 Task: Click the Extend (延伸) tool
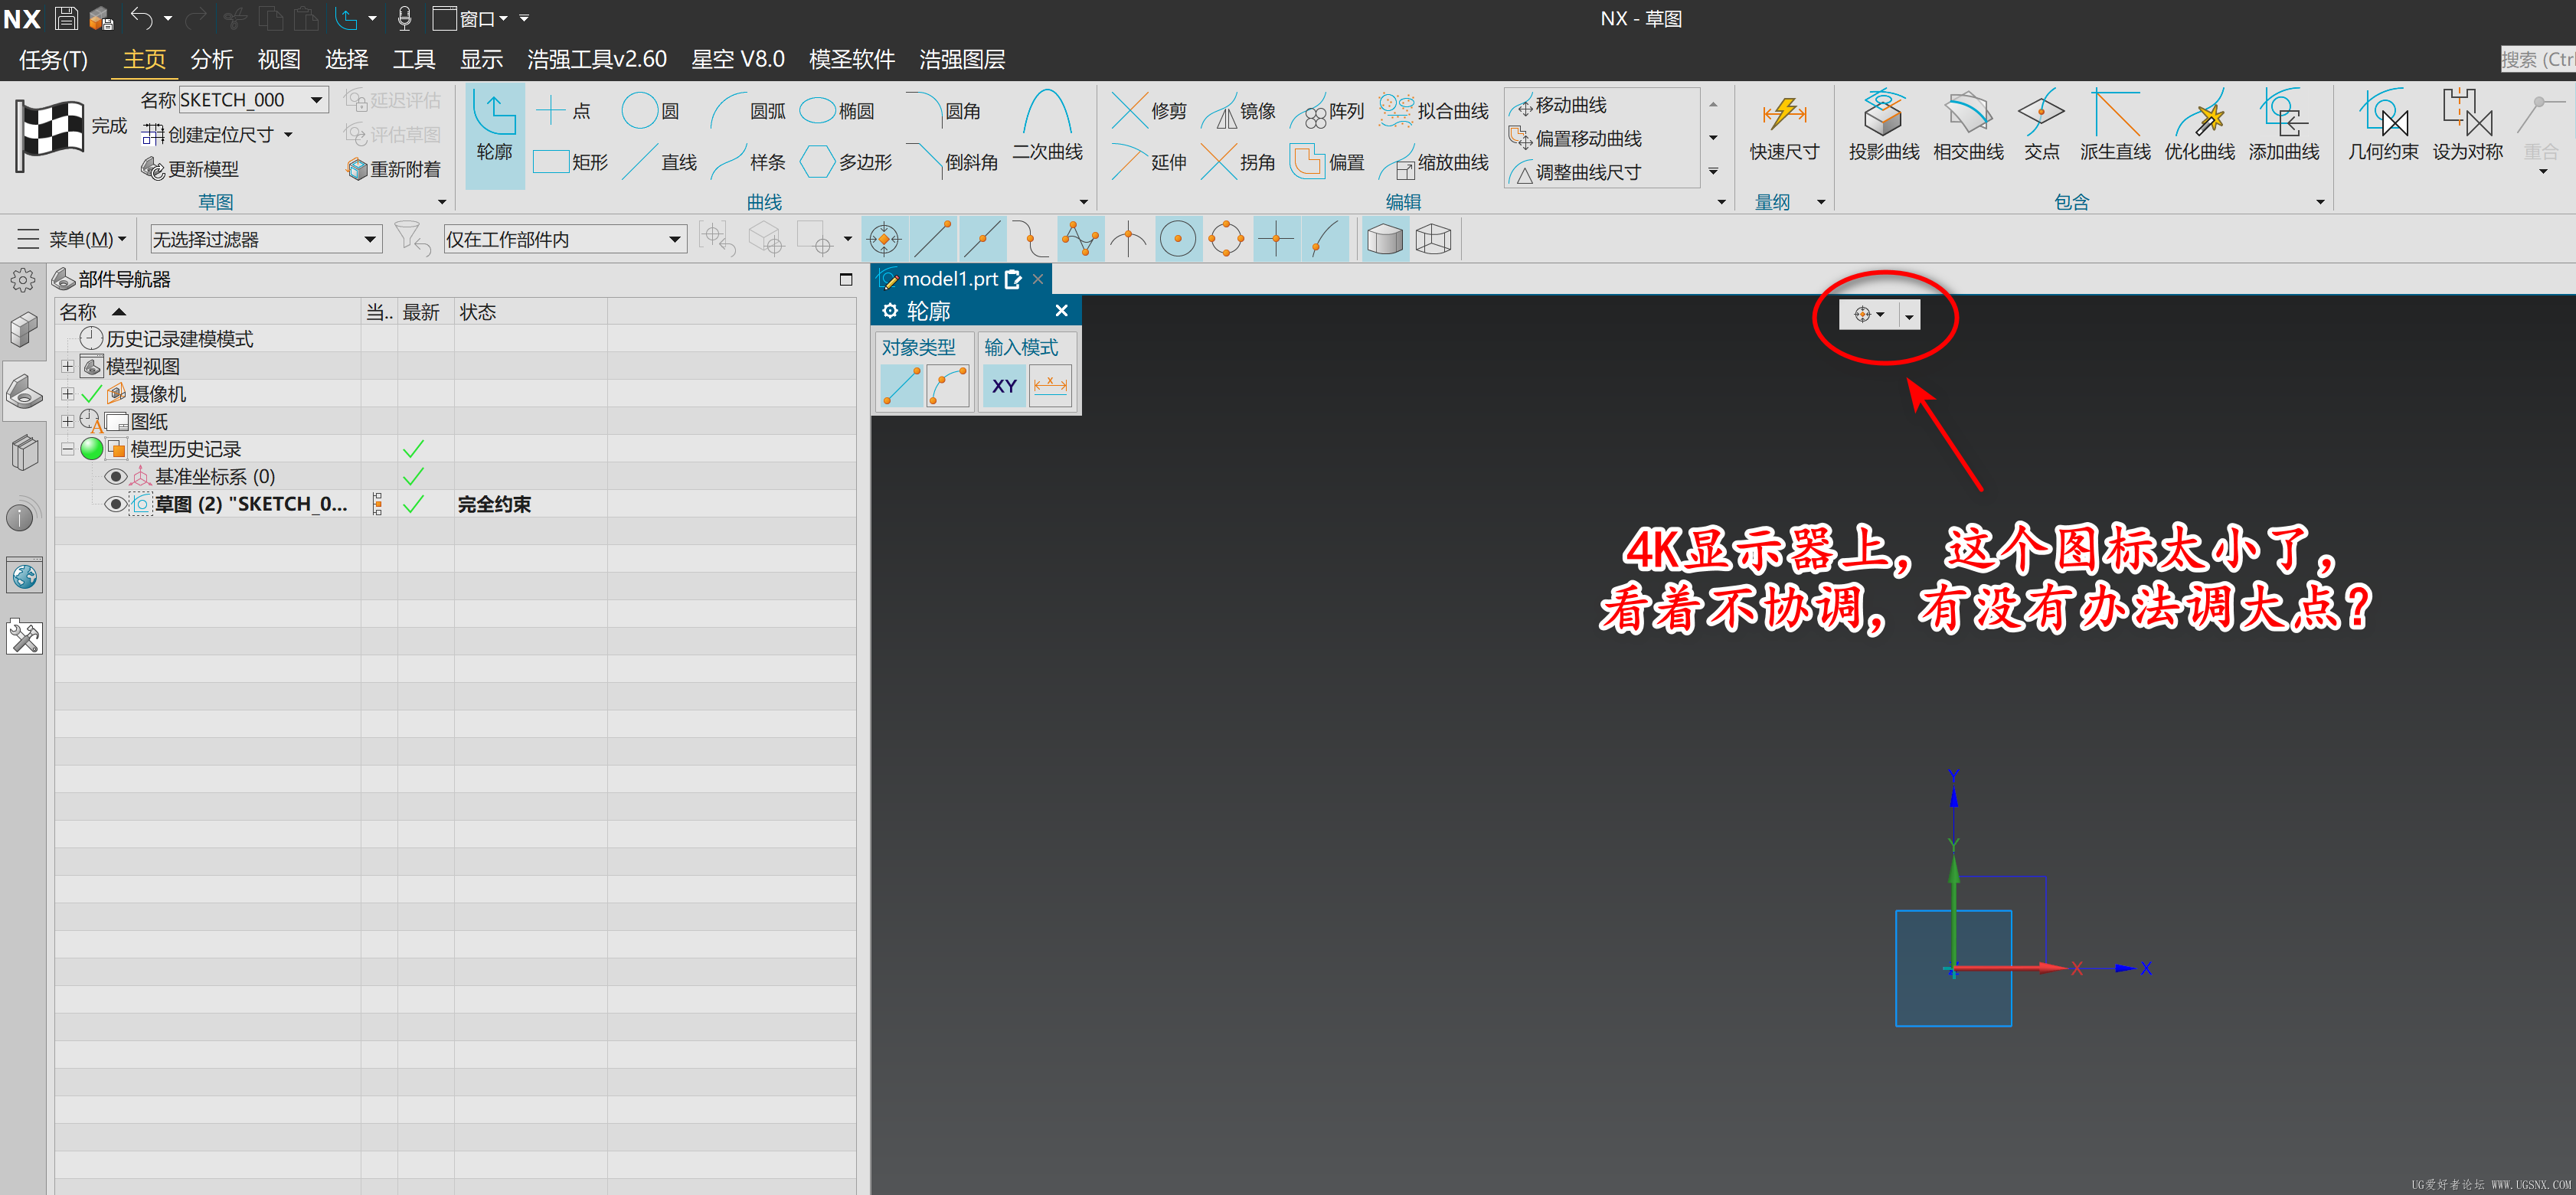pyautogui.click(x=1149, y=161)
